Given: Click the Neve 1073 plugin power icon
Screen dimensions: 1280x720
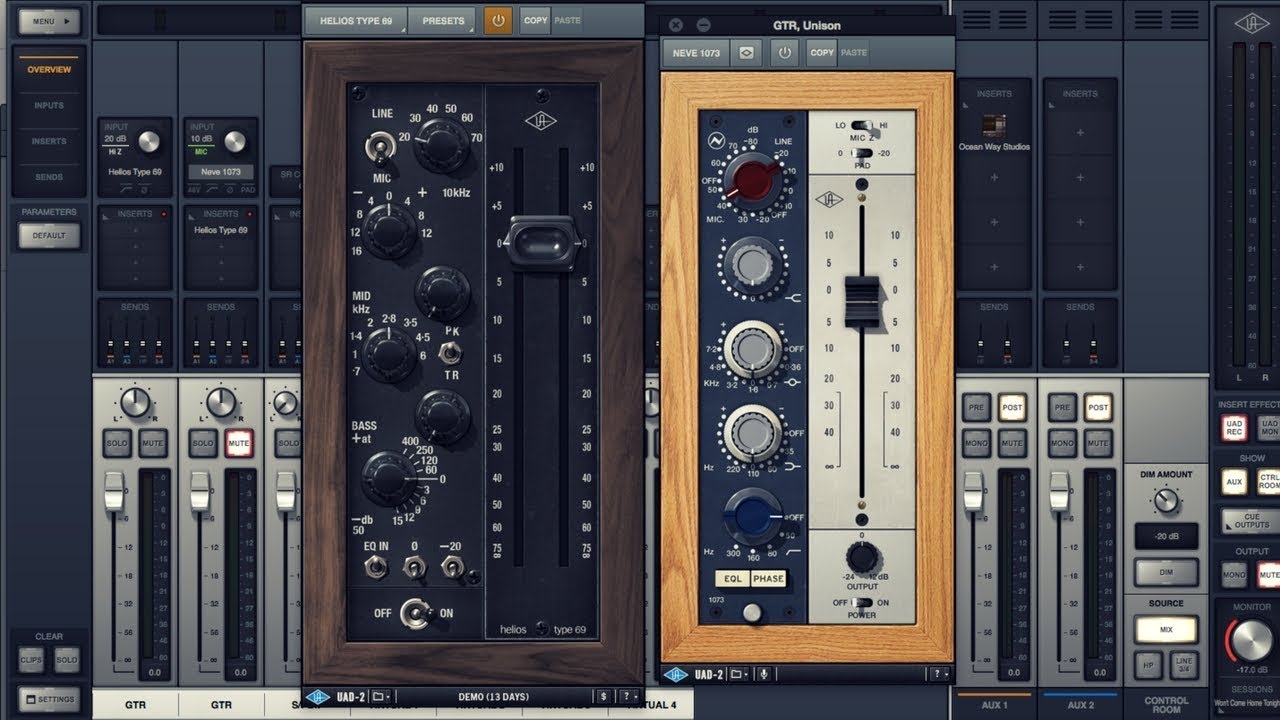Looking at the screenshot, I should (x=784, y=52).
